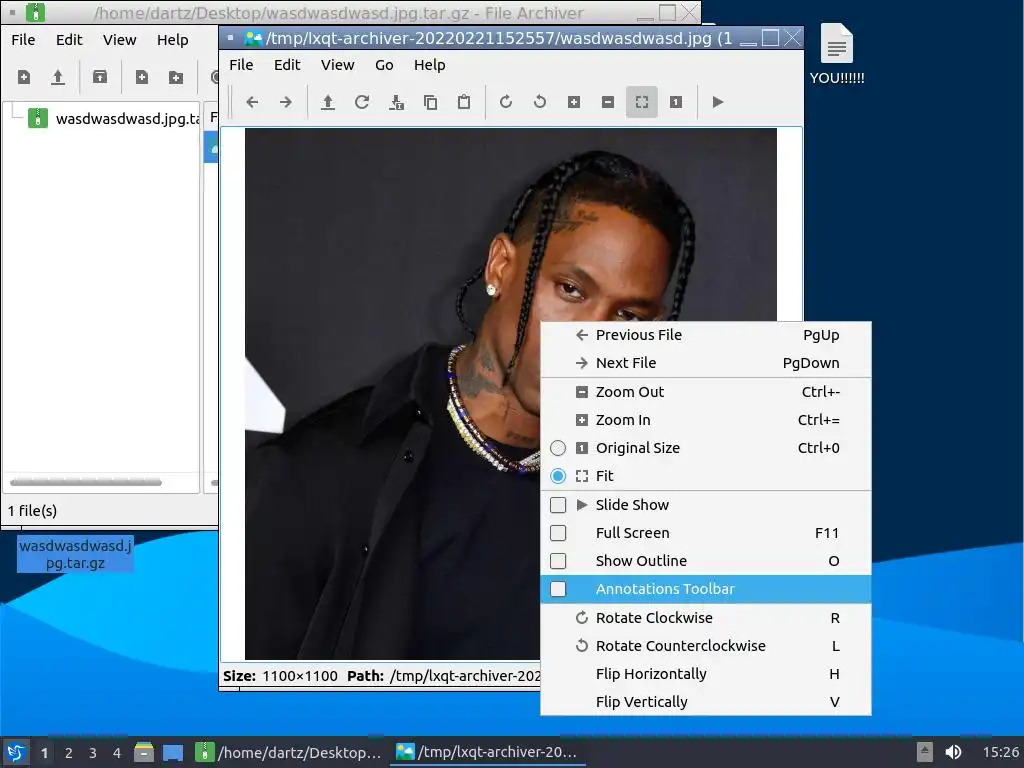Open the LXQt start menu bird icon
The width and height of the screenshot is (1024, 768).
coord(16,752)
